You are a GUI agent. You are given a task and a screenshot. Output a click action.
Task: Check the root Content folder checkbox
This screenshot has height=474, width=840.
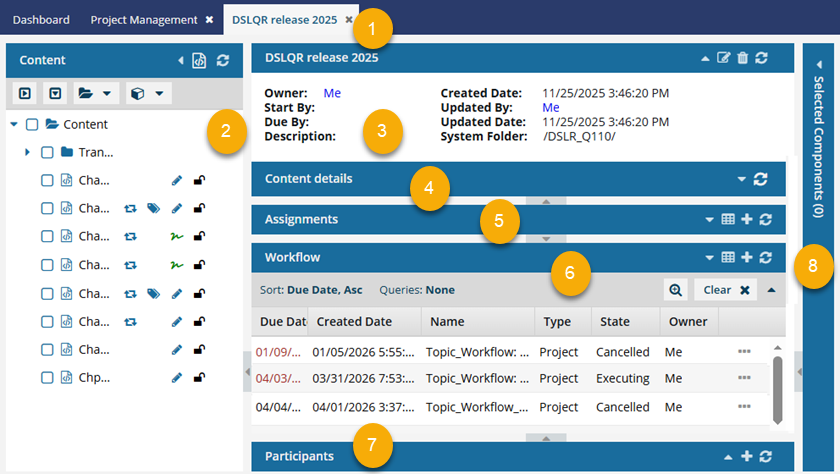click(x=32, y=125)
